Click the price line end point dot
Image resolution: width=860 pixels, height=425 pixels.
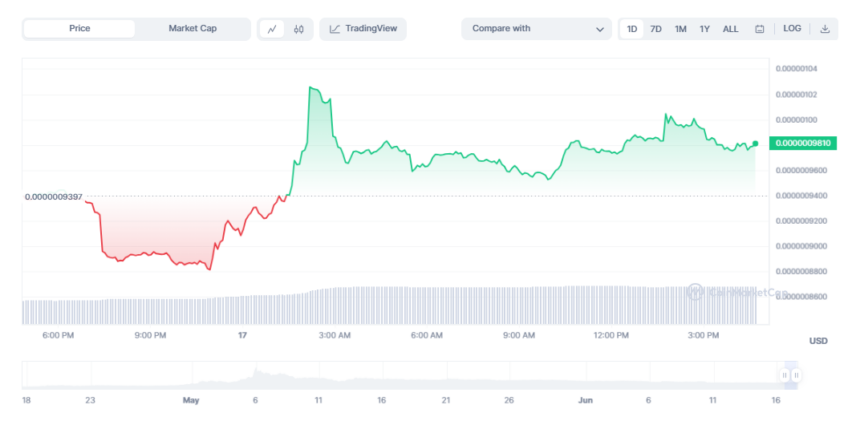(x=755, y=144)
